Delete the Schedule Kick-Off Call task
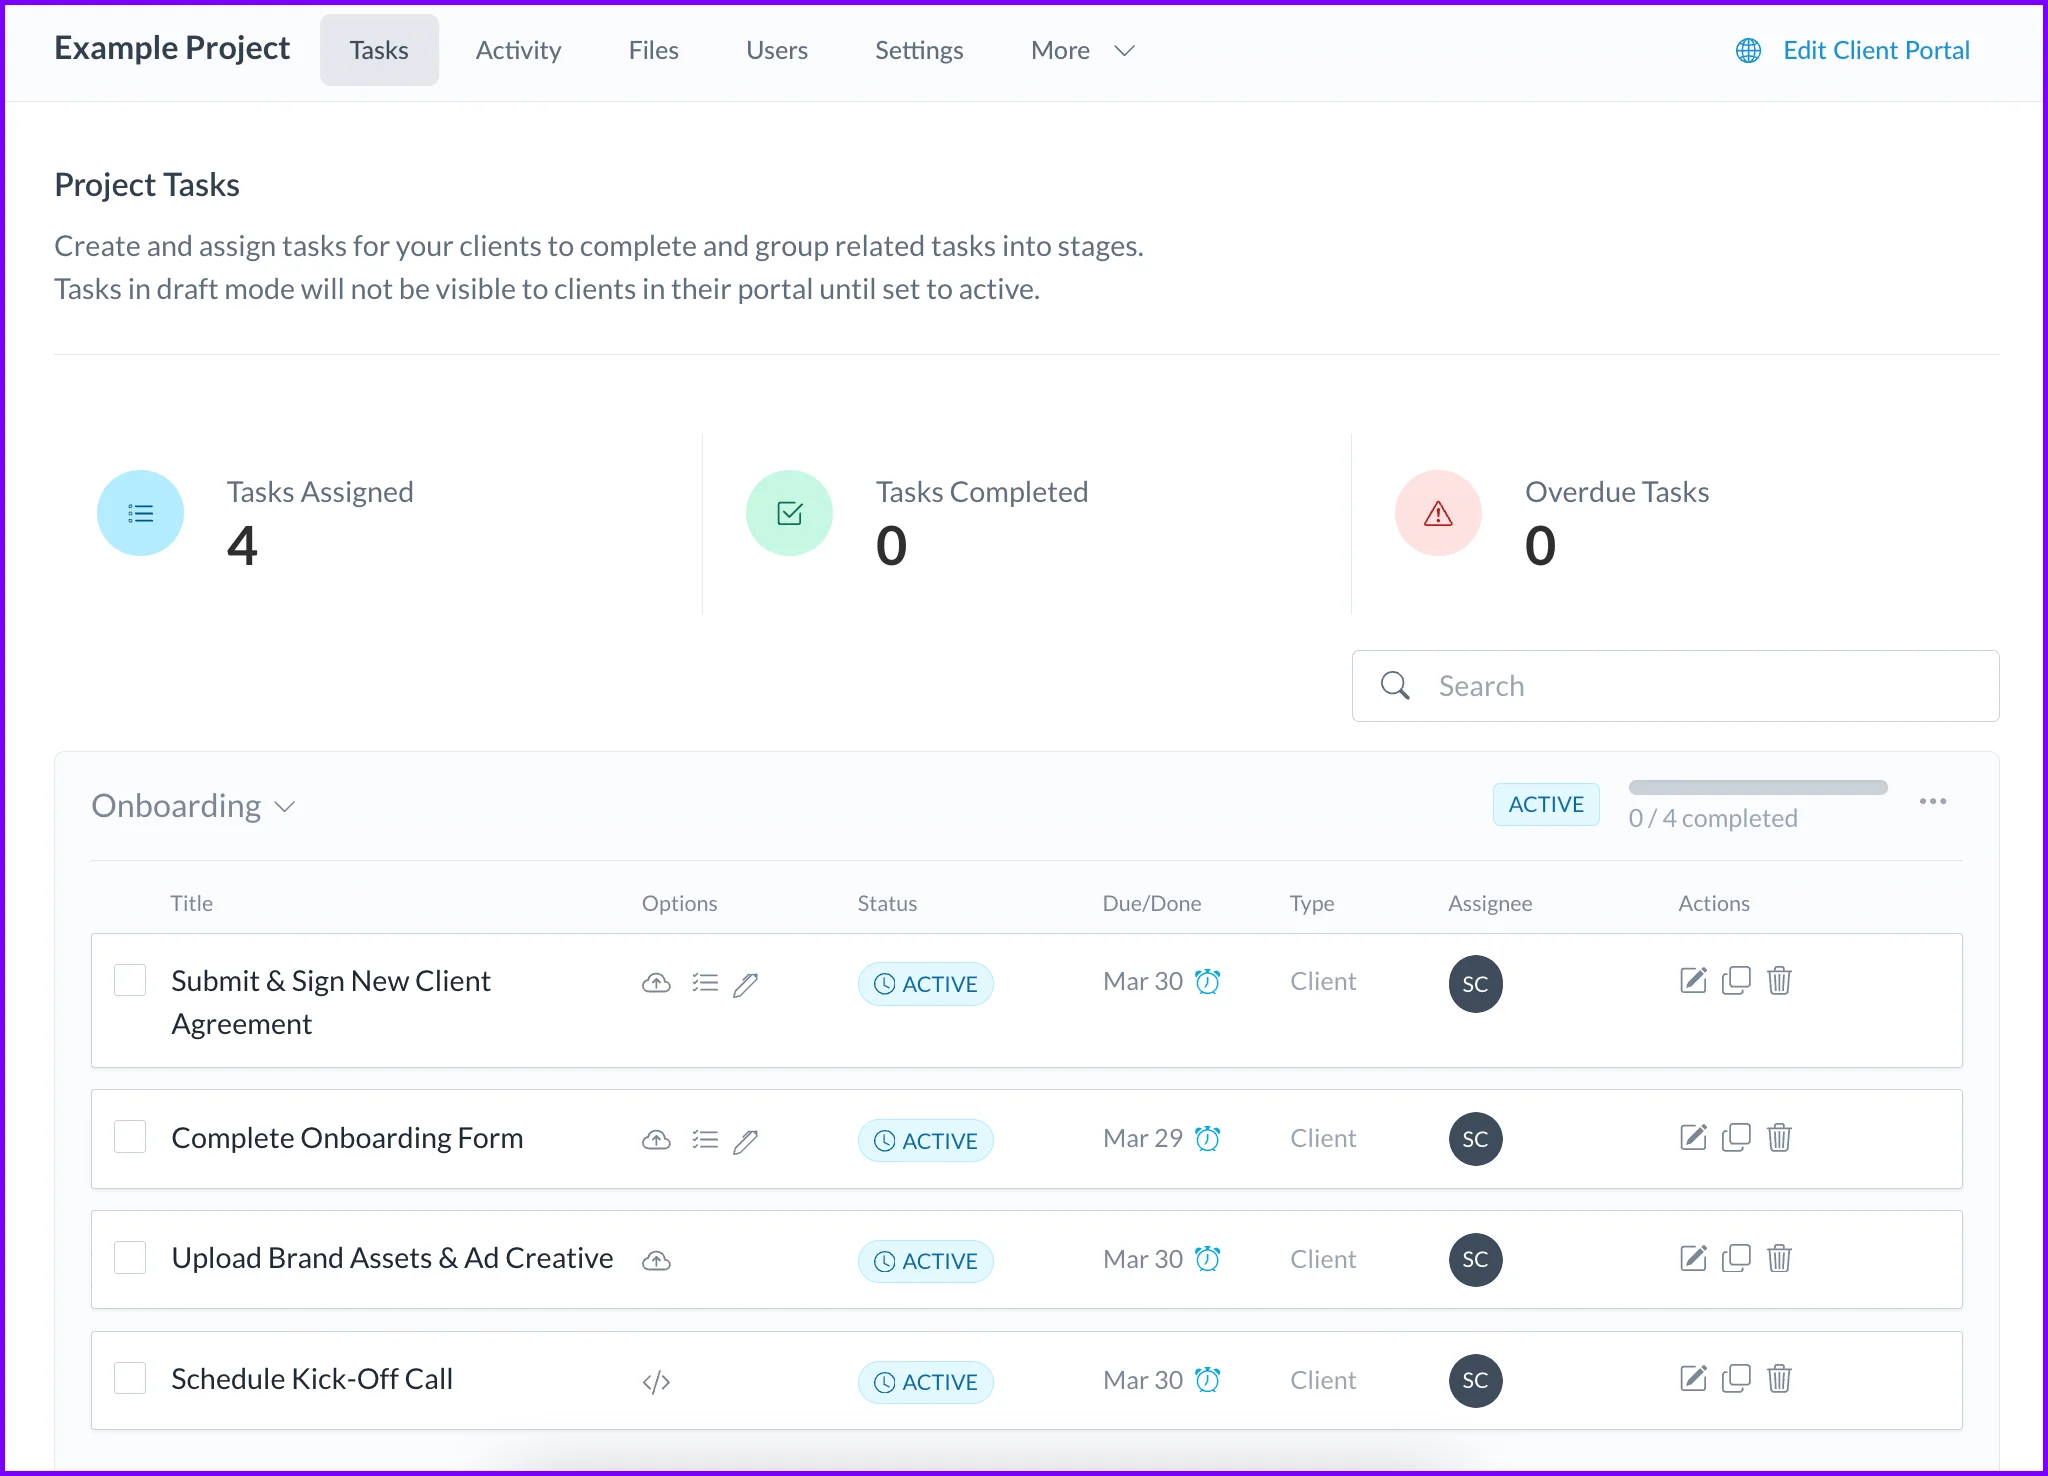The image size is (2048, 1476). (x=1779, y=1379)
